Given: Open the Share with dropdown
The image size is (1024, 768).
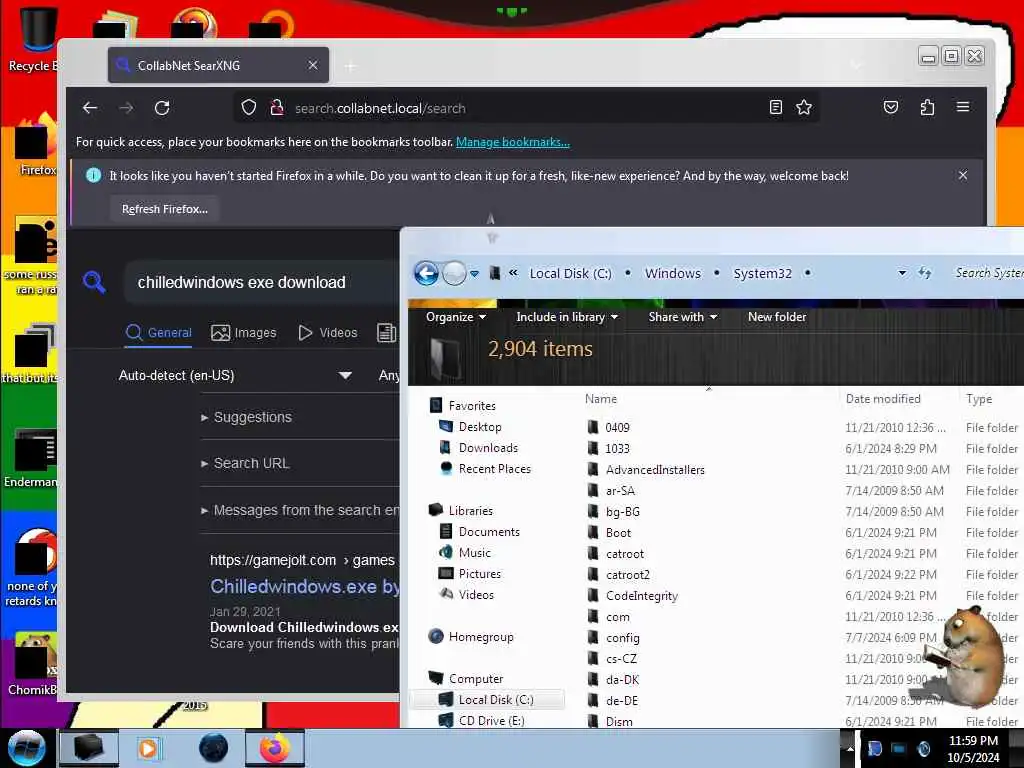Looking at the screenshot, I should click(x=682, y=317).
